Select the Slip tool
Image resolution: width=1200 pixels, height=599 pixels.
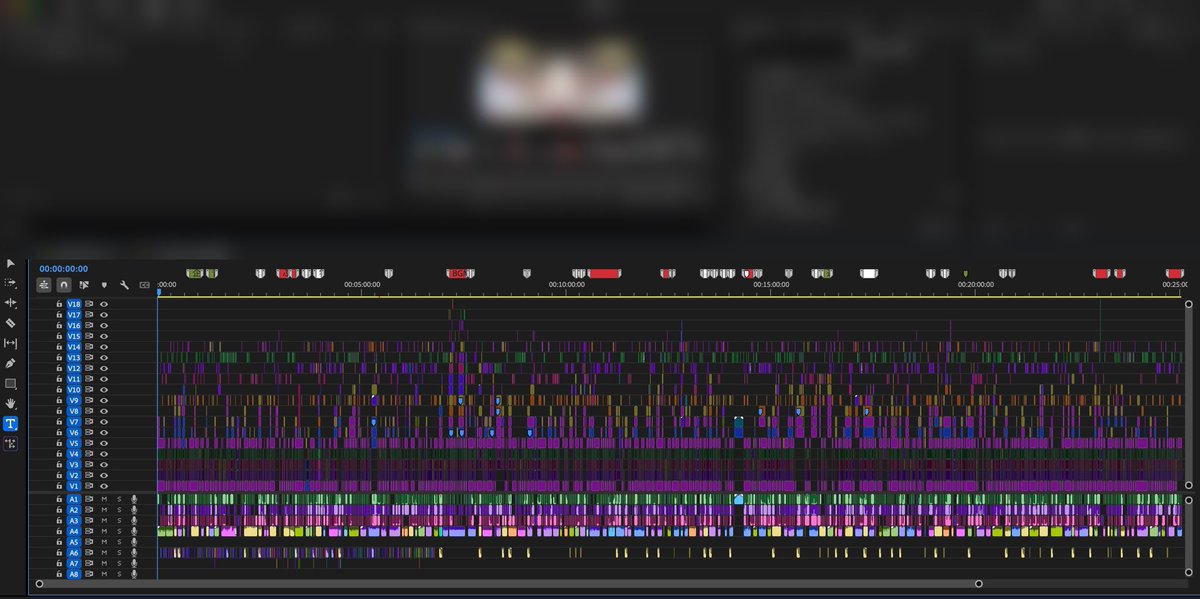[x=11, y=343]
